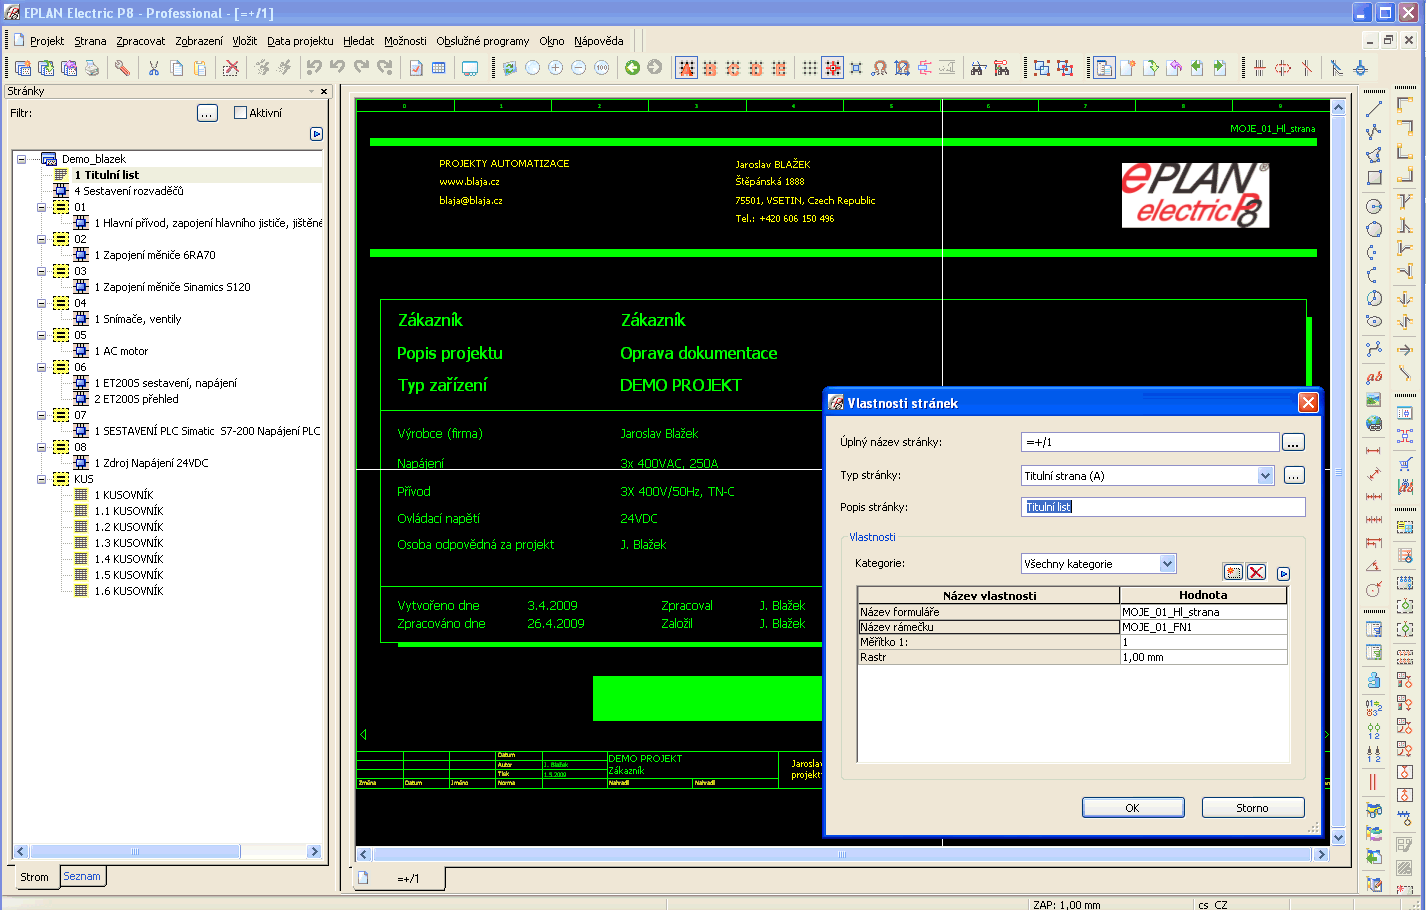Collapse the 01 tree node
The width and height of the screenshot is (1426, 910).
(x=42, y=207)
